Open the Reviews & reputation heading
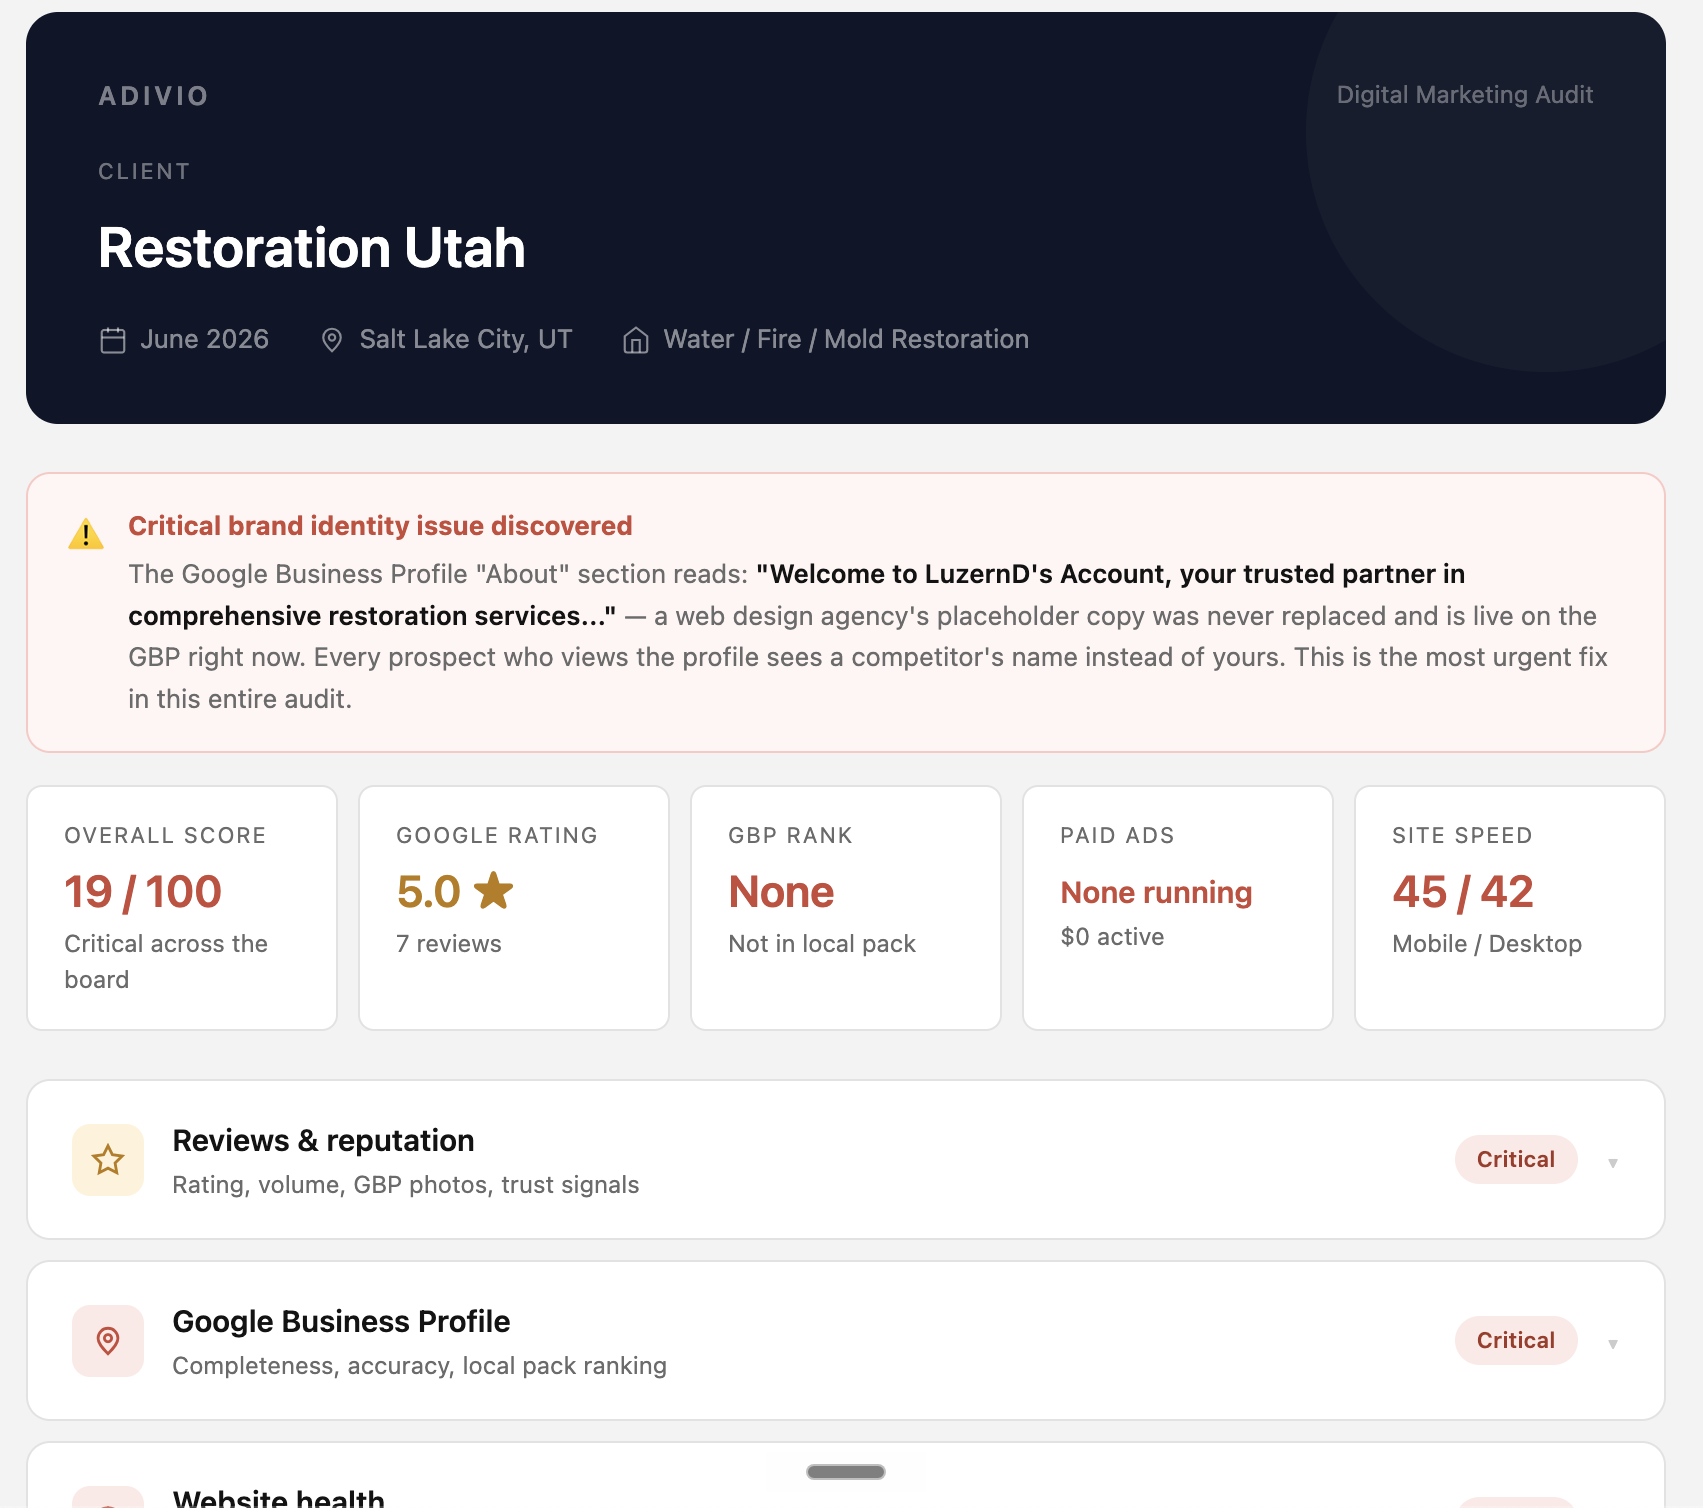The width and height of the screenshot is (1703, 1508). [x=323, y=1140]
